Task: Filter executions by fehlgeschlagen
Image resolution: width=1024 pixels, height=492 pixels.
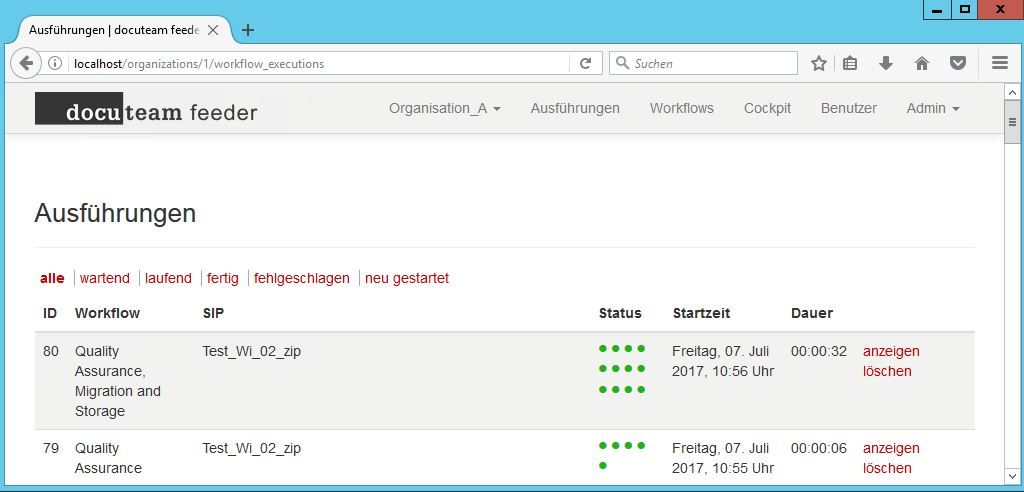Action: click(301, 278)
